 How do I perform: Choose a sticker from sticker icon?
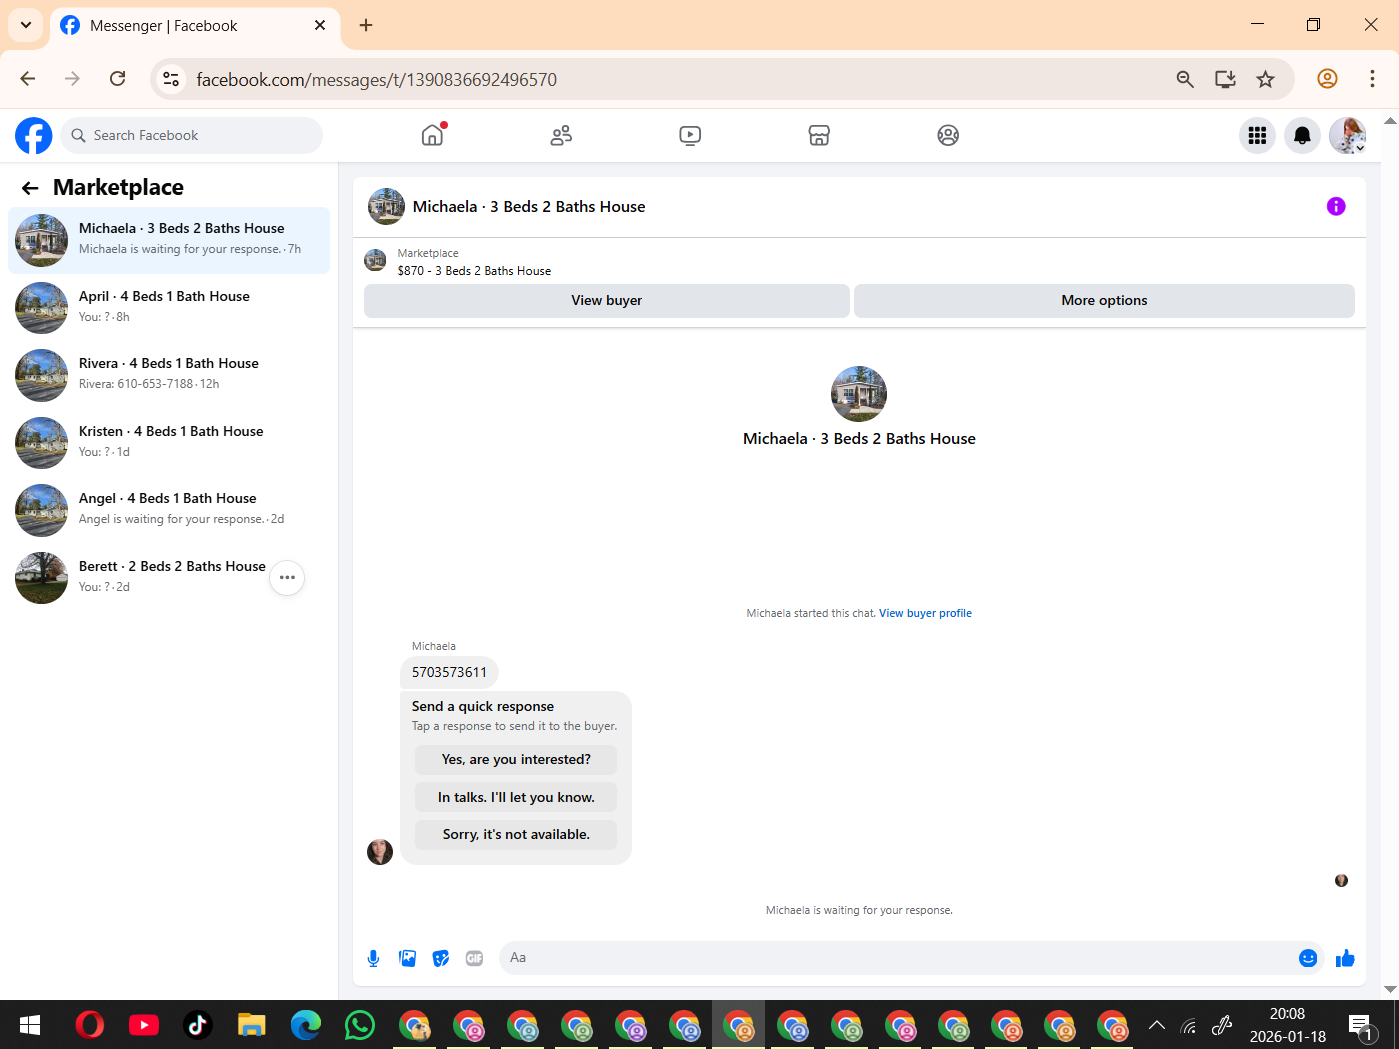point(441,958)
